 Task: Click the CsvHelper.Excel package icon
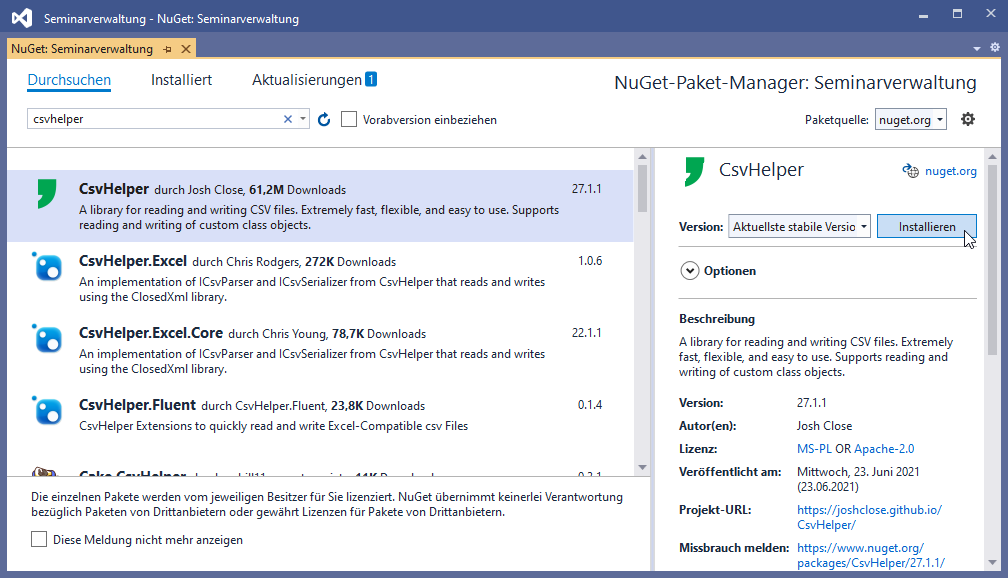tap(47, 267)
